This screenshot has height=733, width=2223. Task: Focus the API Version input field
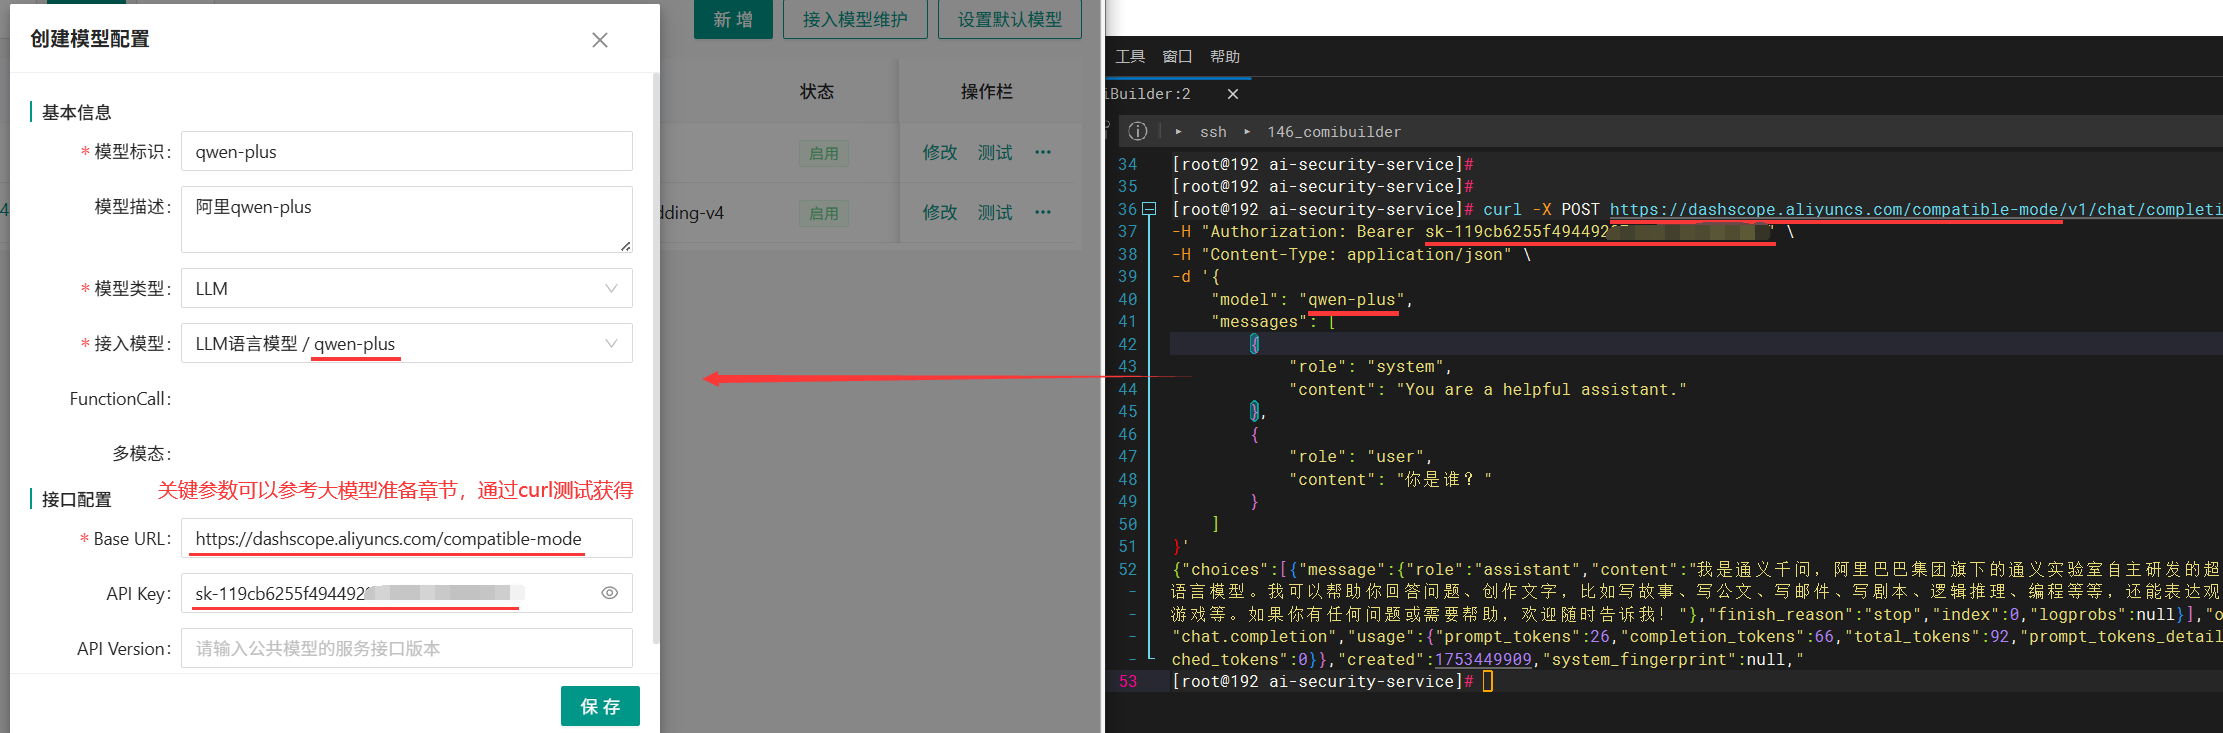click(406, 648)
